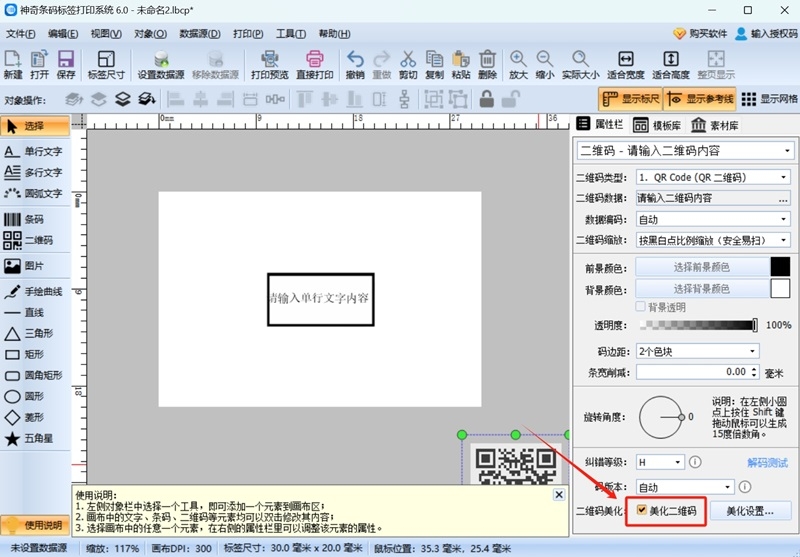Toggle 显示标尺 ruler display
The image size is (800, 557).
tap(629, 99)
